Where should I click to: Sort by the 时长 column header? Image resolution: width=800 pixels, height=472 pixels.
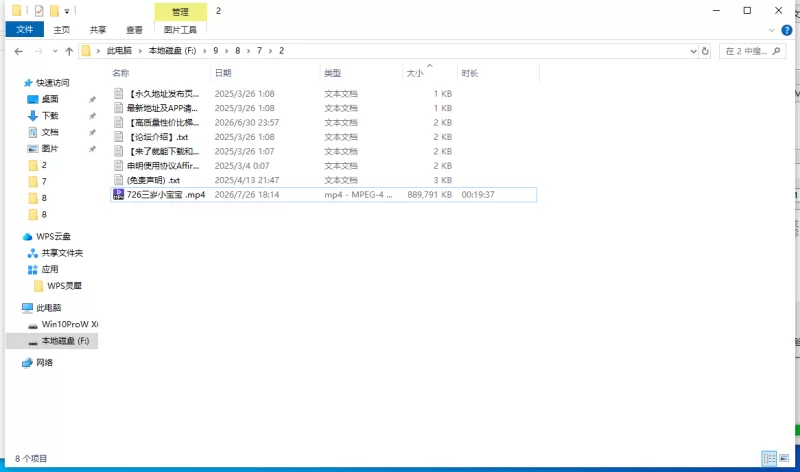[470, 73]
